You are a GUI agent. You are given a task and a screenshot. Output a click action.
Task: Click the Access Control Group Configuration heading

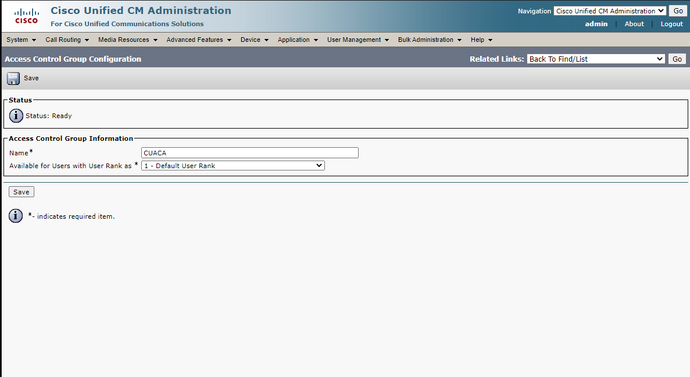coord(73,59)
